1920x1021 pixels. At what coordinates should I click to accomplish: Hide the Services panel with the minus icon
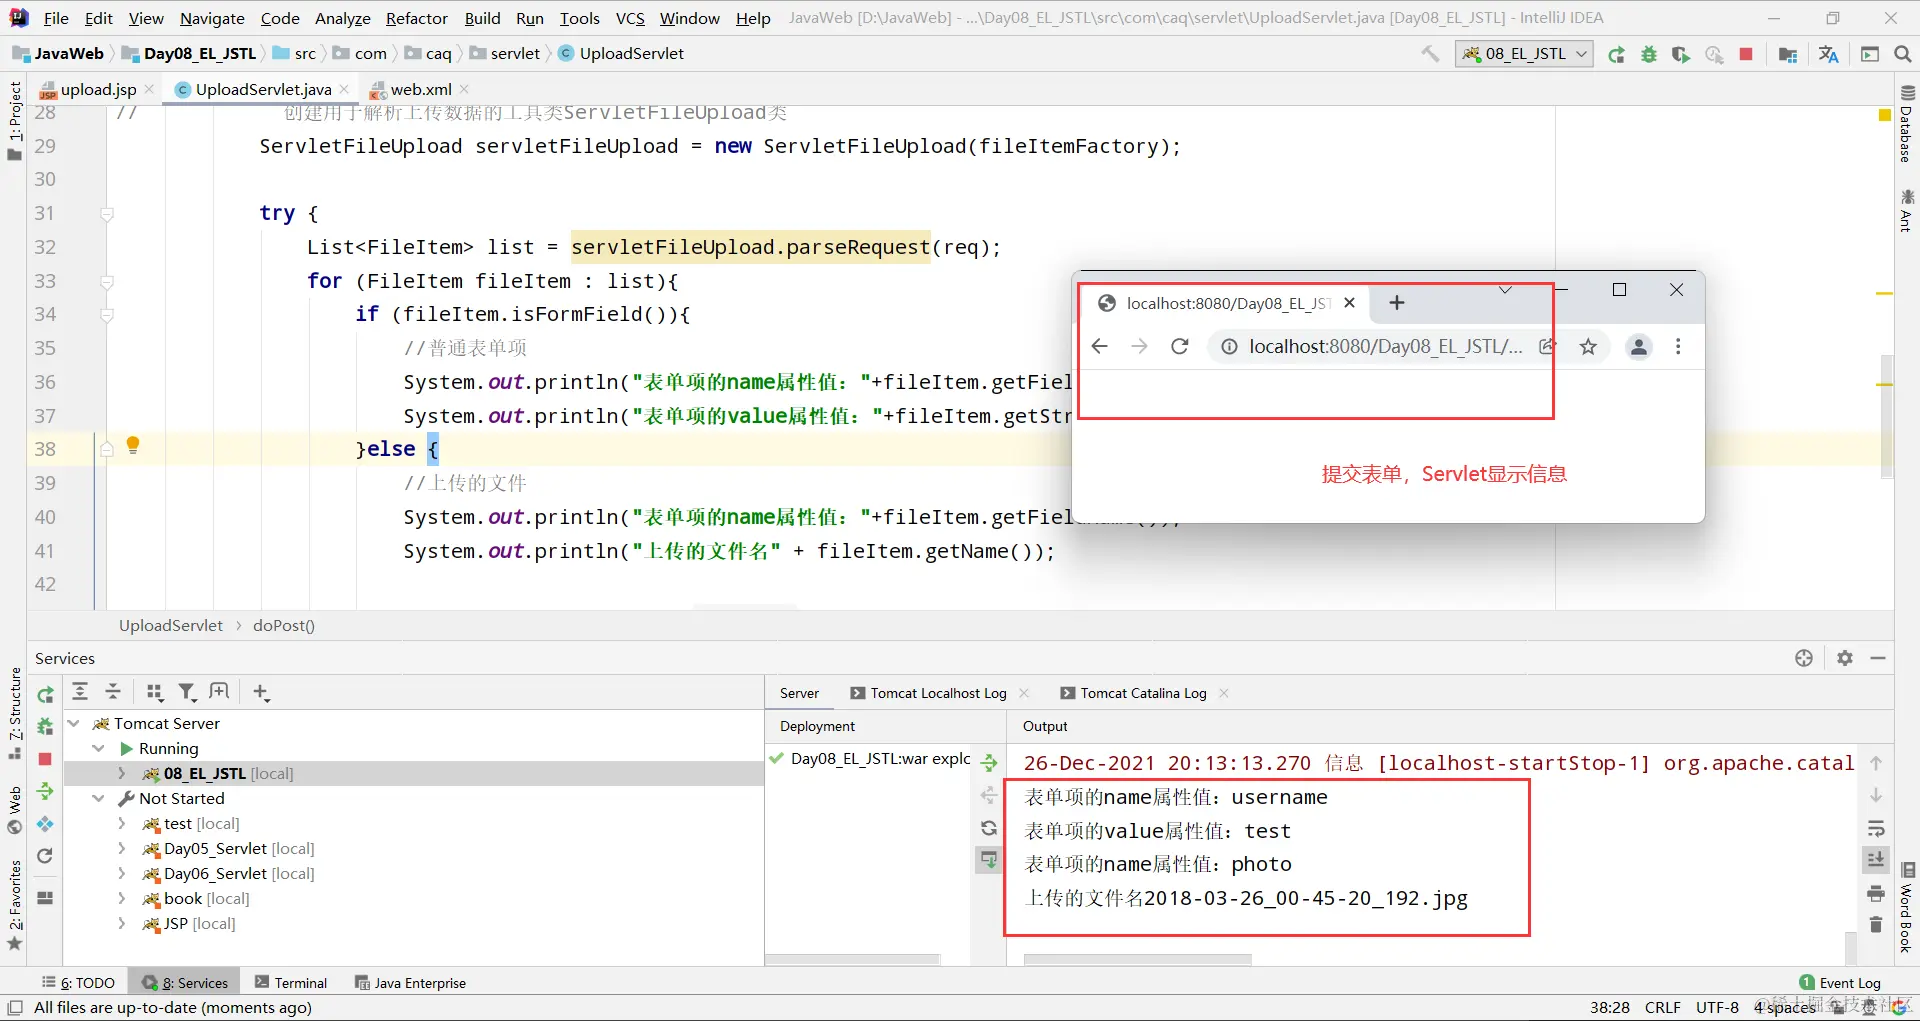coord(1878,658)
